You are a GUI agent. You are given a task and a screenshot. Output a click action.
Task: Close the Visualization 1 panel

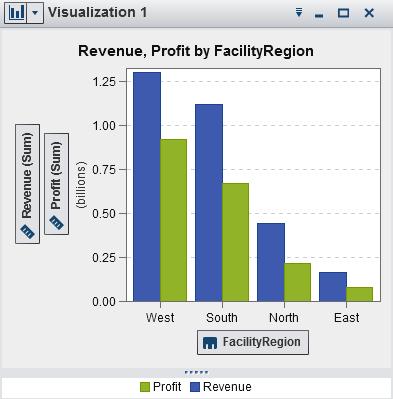pyautogui.click(x=369, y=13)
